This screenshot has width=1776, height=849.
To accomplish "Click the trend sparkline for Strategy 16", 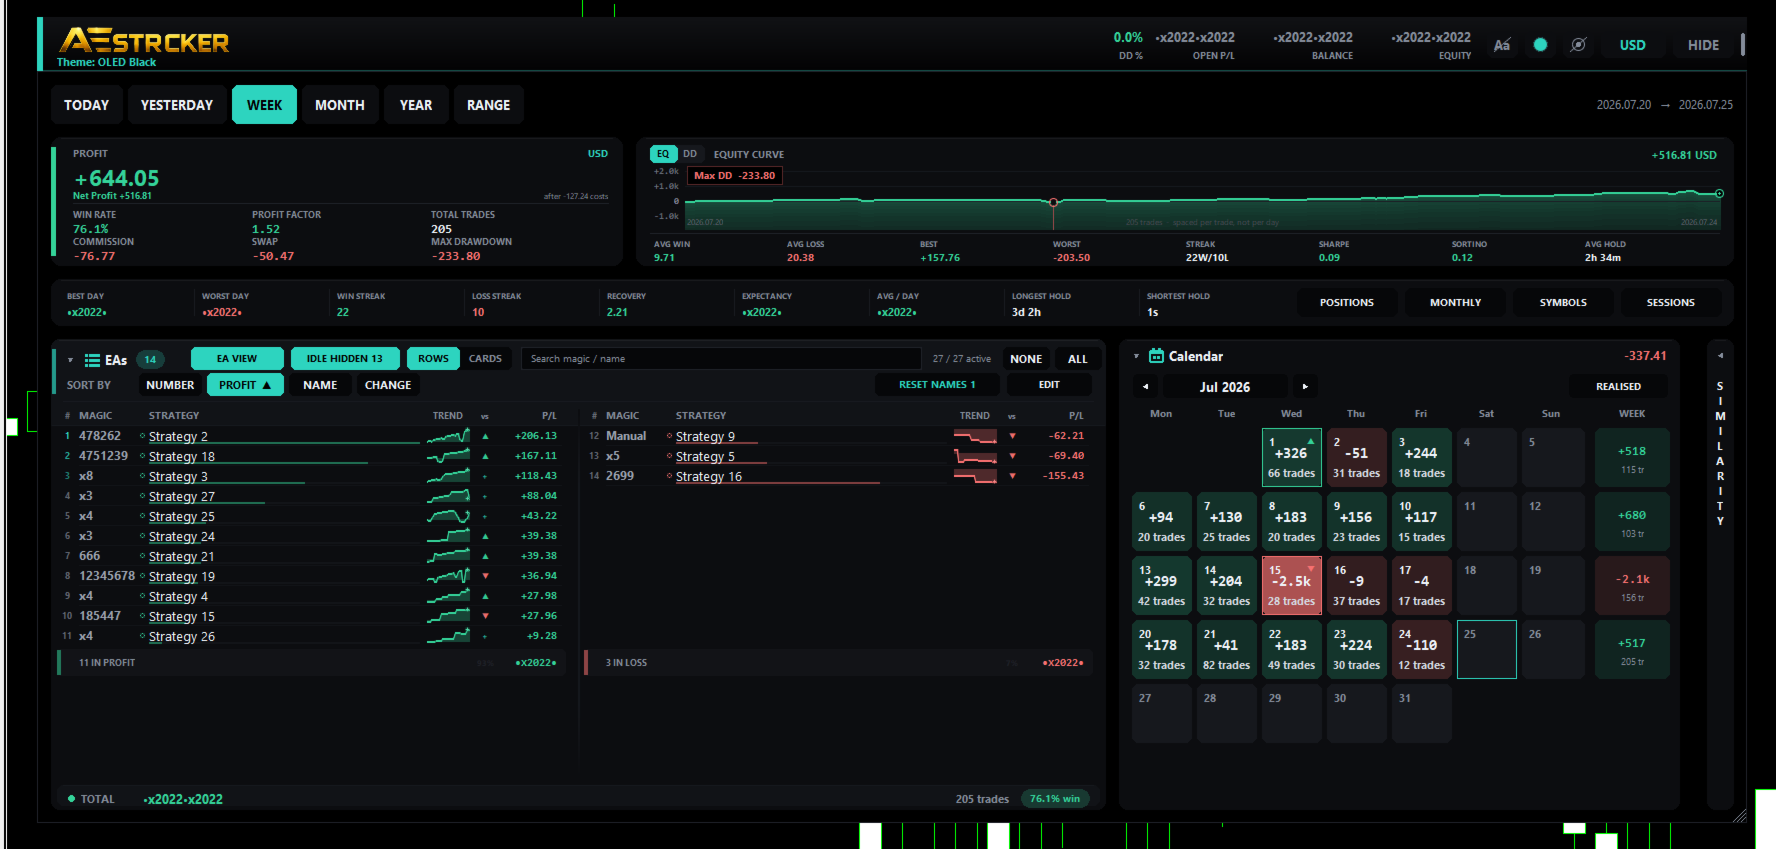I will (975, 476).
